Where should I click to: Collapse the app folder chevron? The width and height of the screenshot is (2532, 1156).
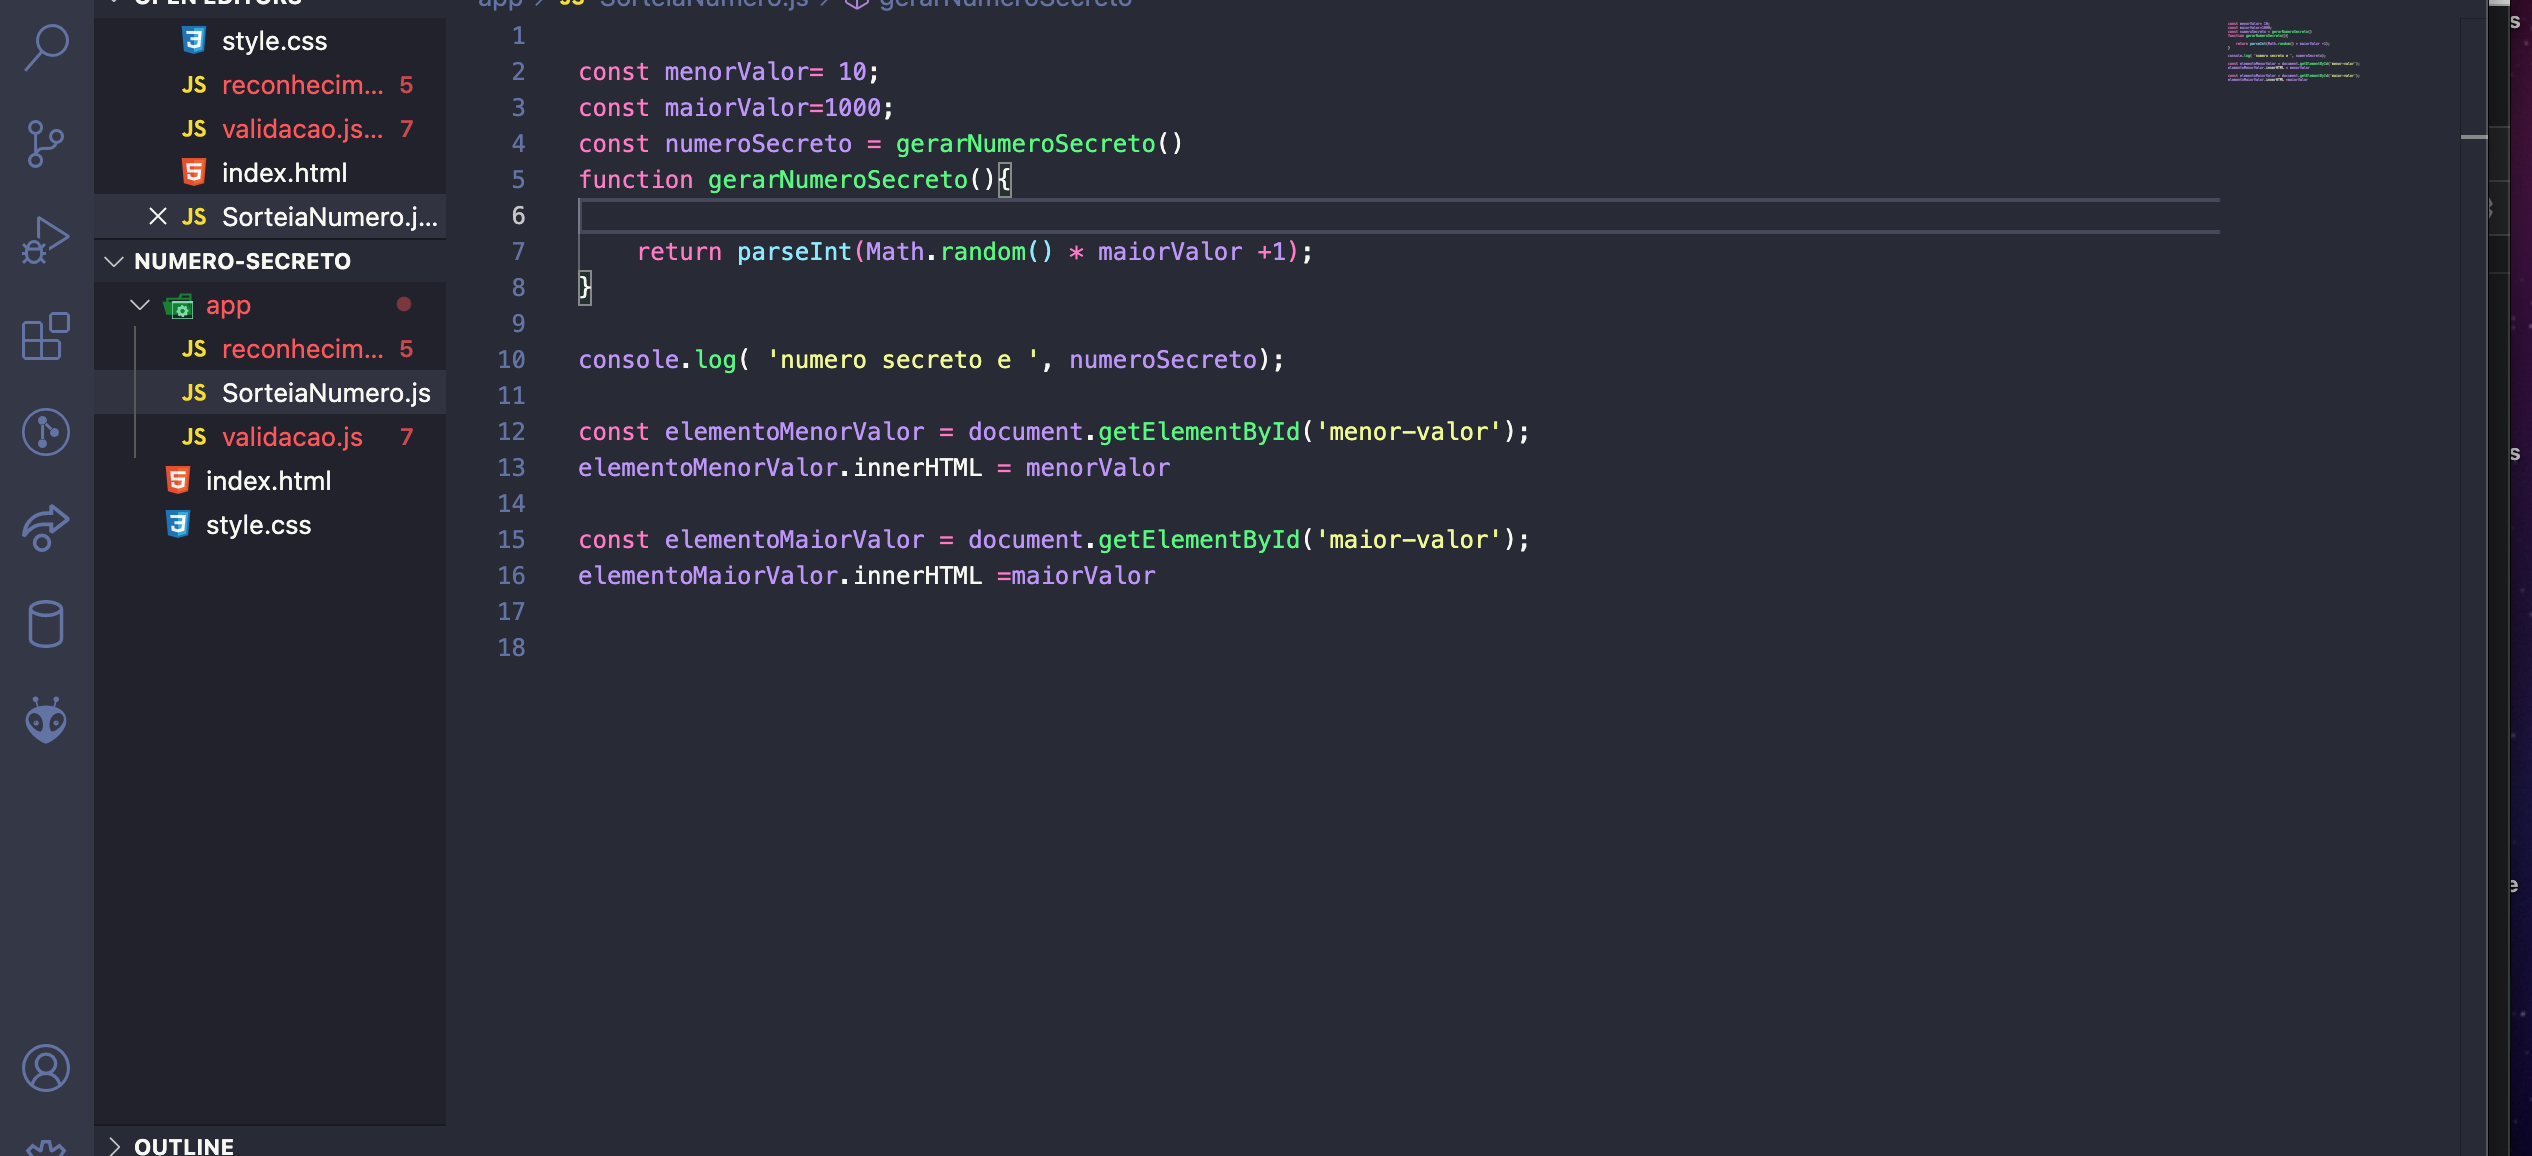[140, 305]
